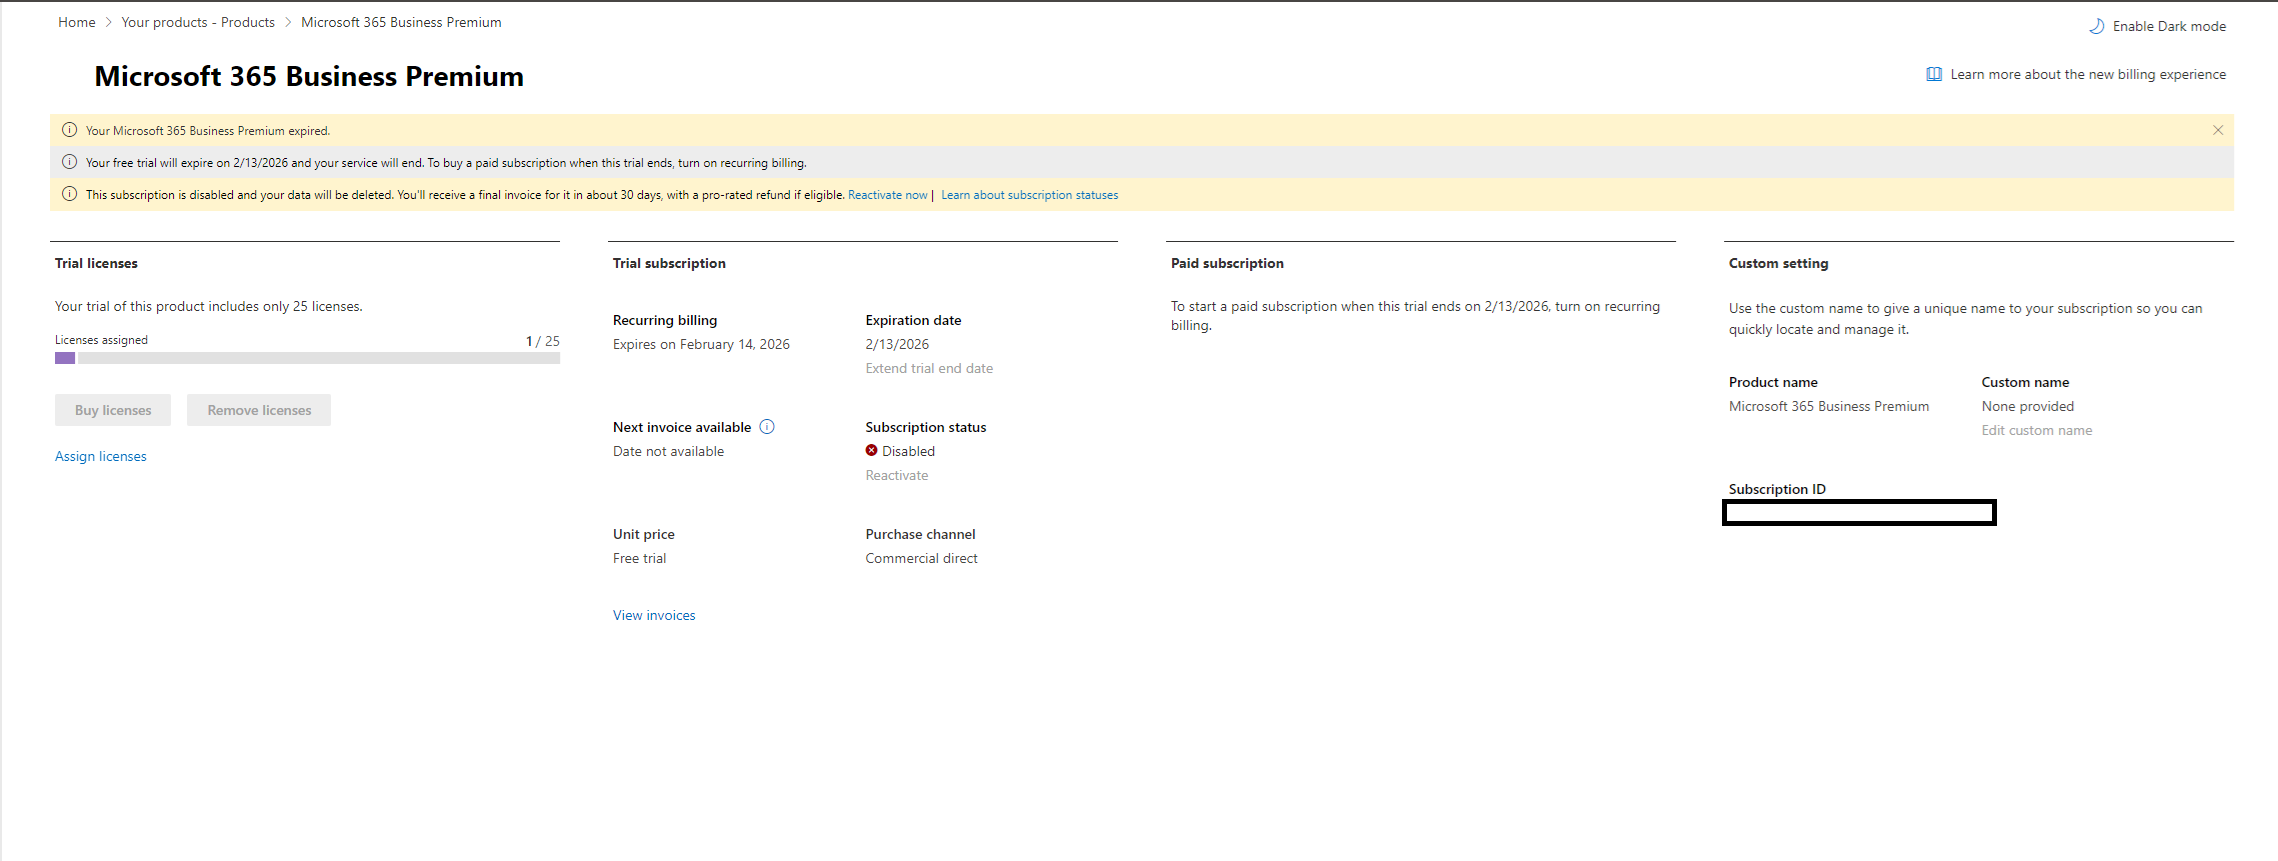2278x861 pixels.
Task: Open Learn about subscription statuses link
Action: (1030, 195)
